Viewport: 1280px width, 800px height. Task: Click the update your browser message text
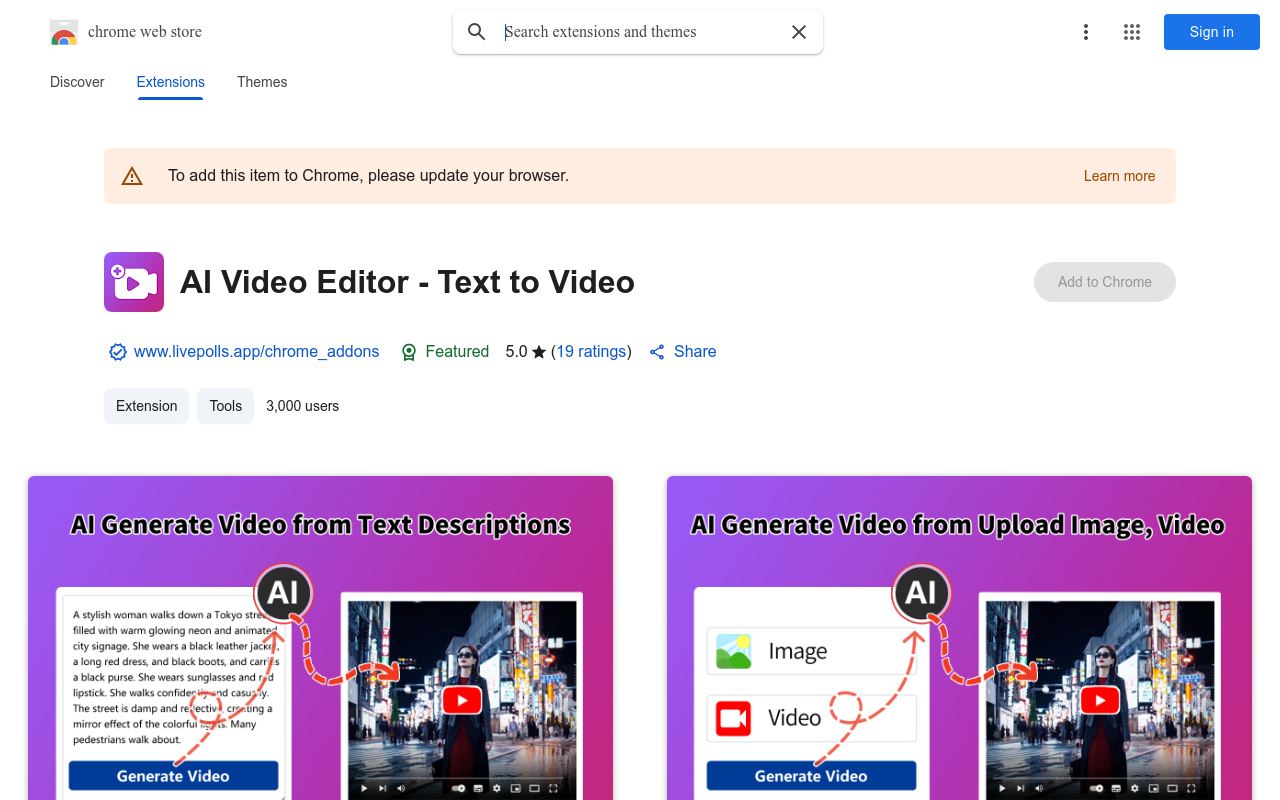[x=368, y=176]
